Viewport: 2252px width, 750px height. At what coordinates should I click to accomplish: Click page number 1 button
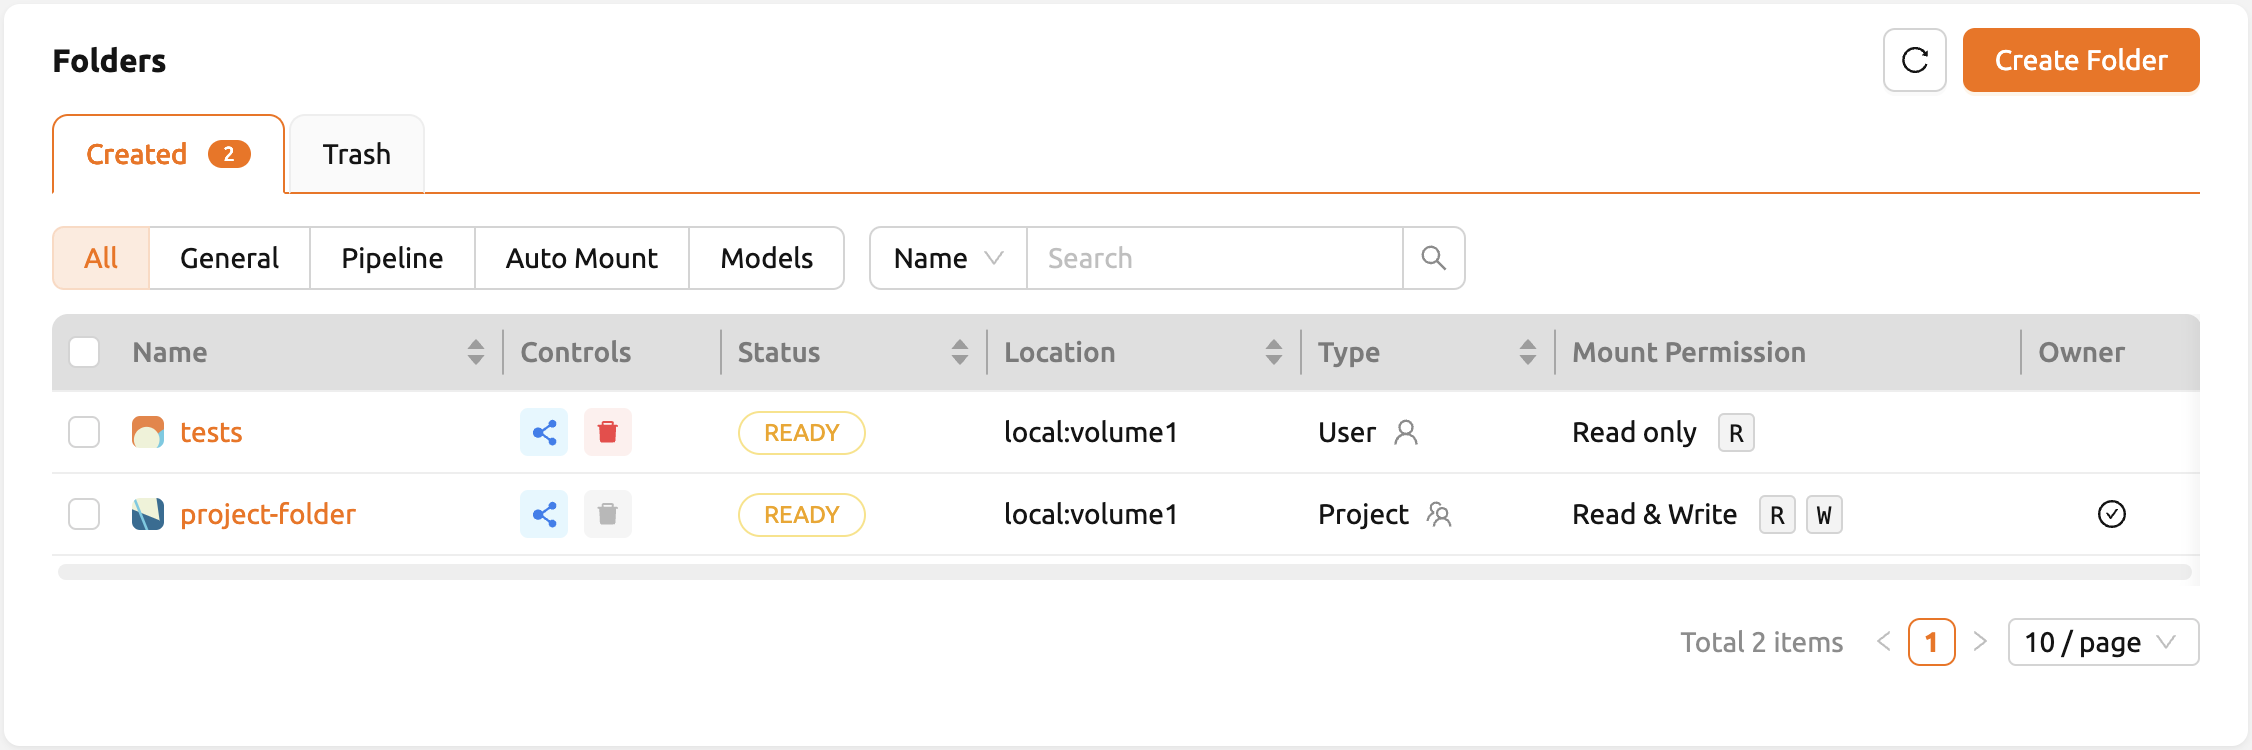tap(1931, 642)
